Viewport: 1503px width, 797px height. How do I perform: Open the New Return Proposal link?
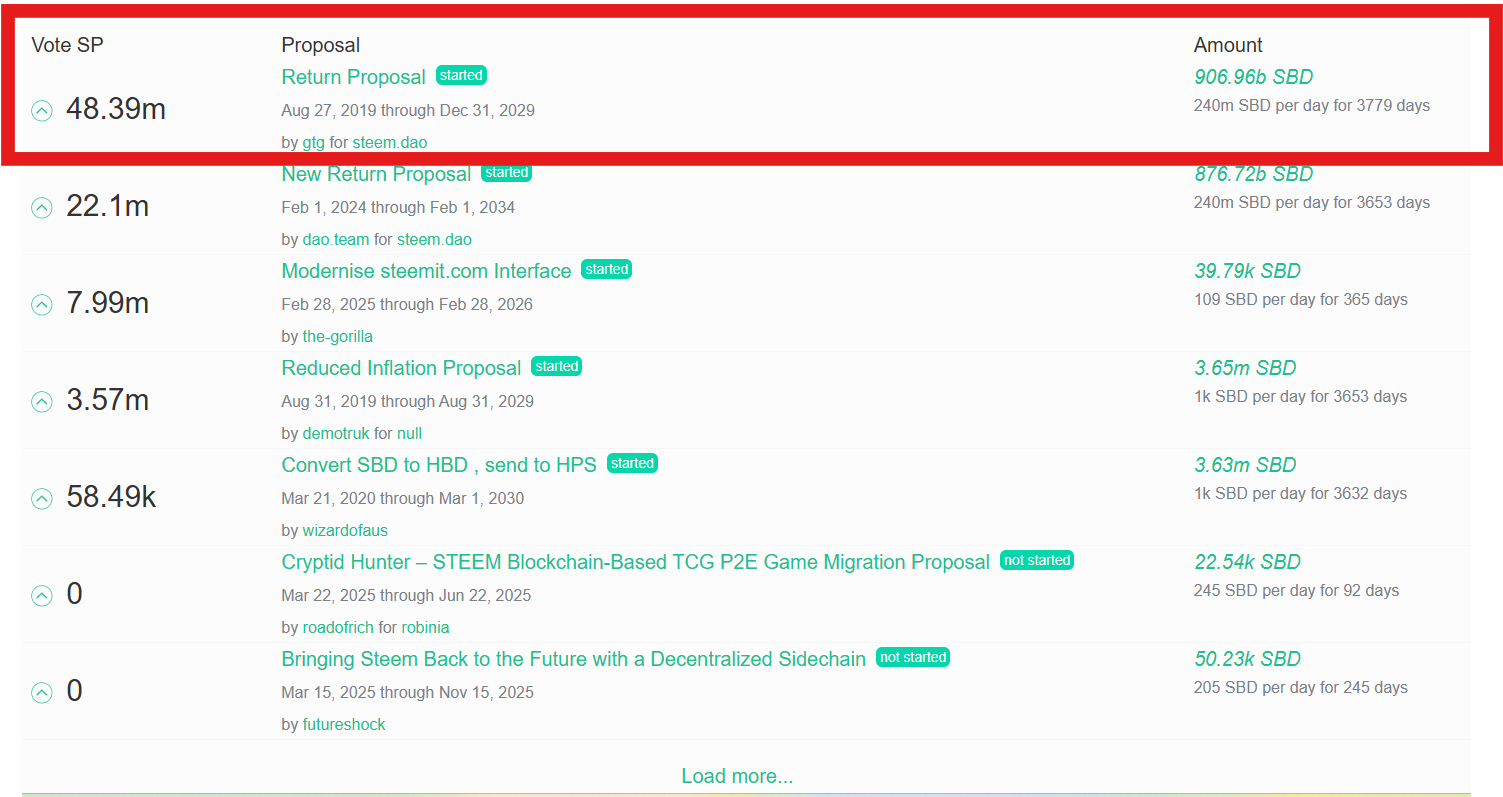[x=376, y=174]
